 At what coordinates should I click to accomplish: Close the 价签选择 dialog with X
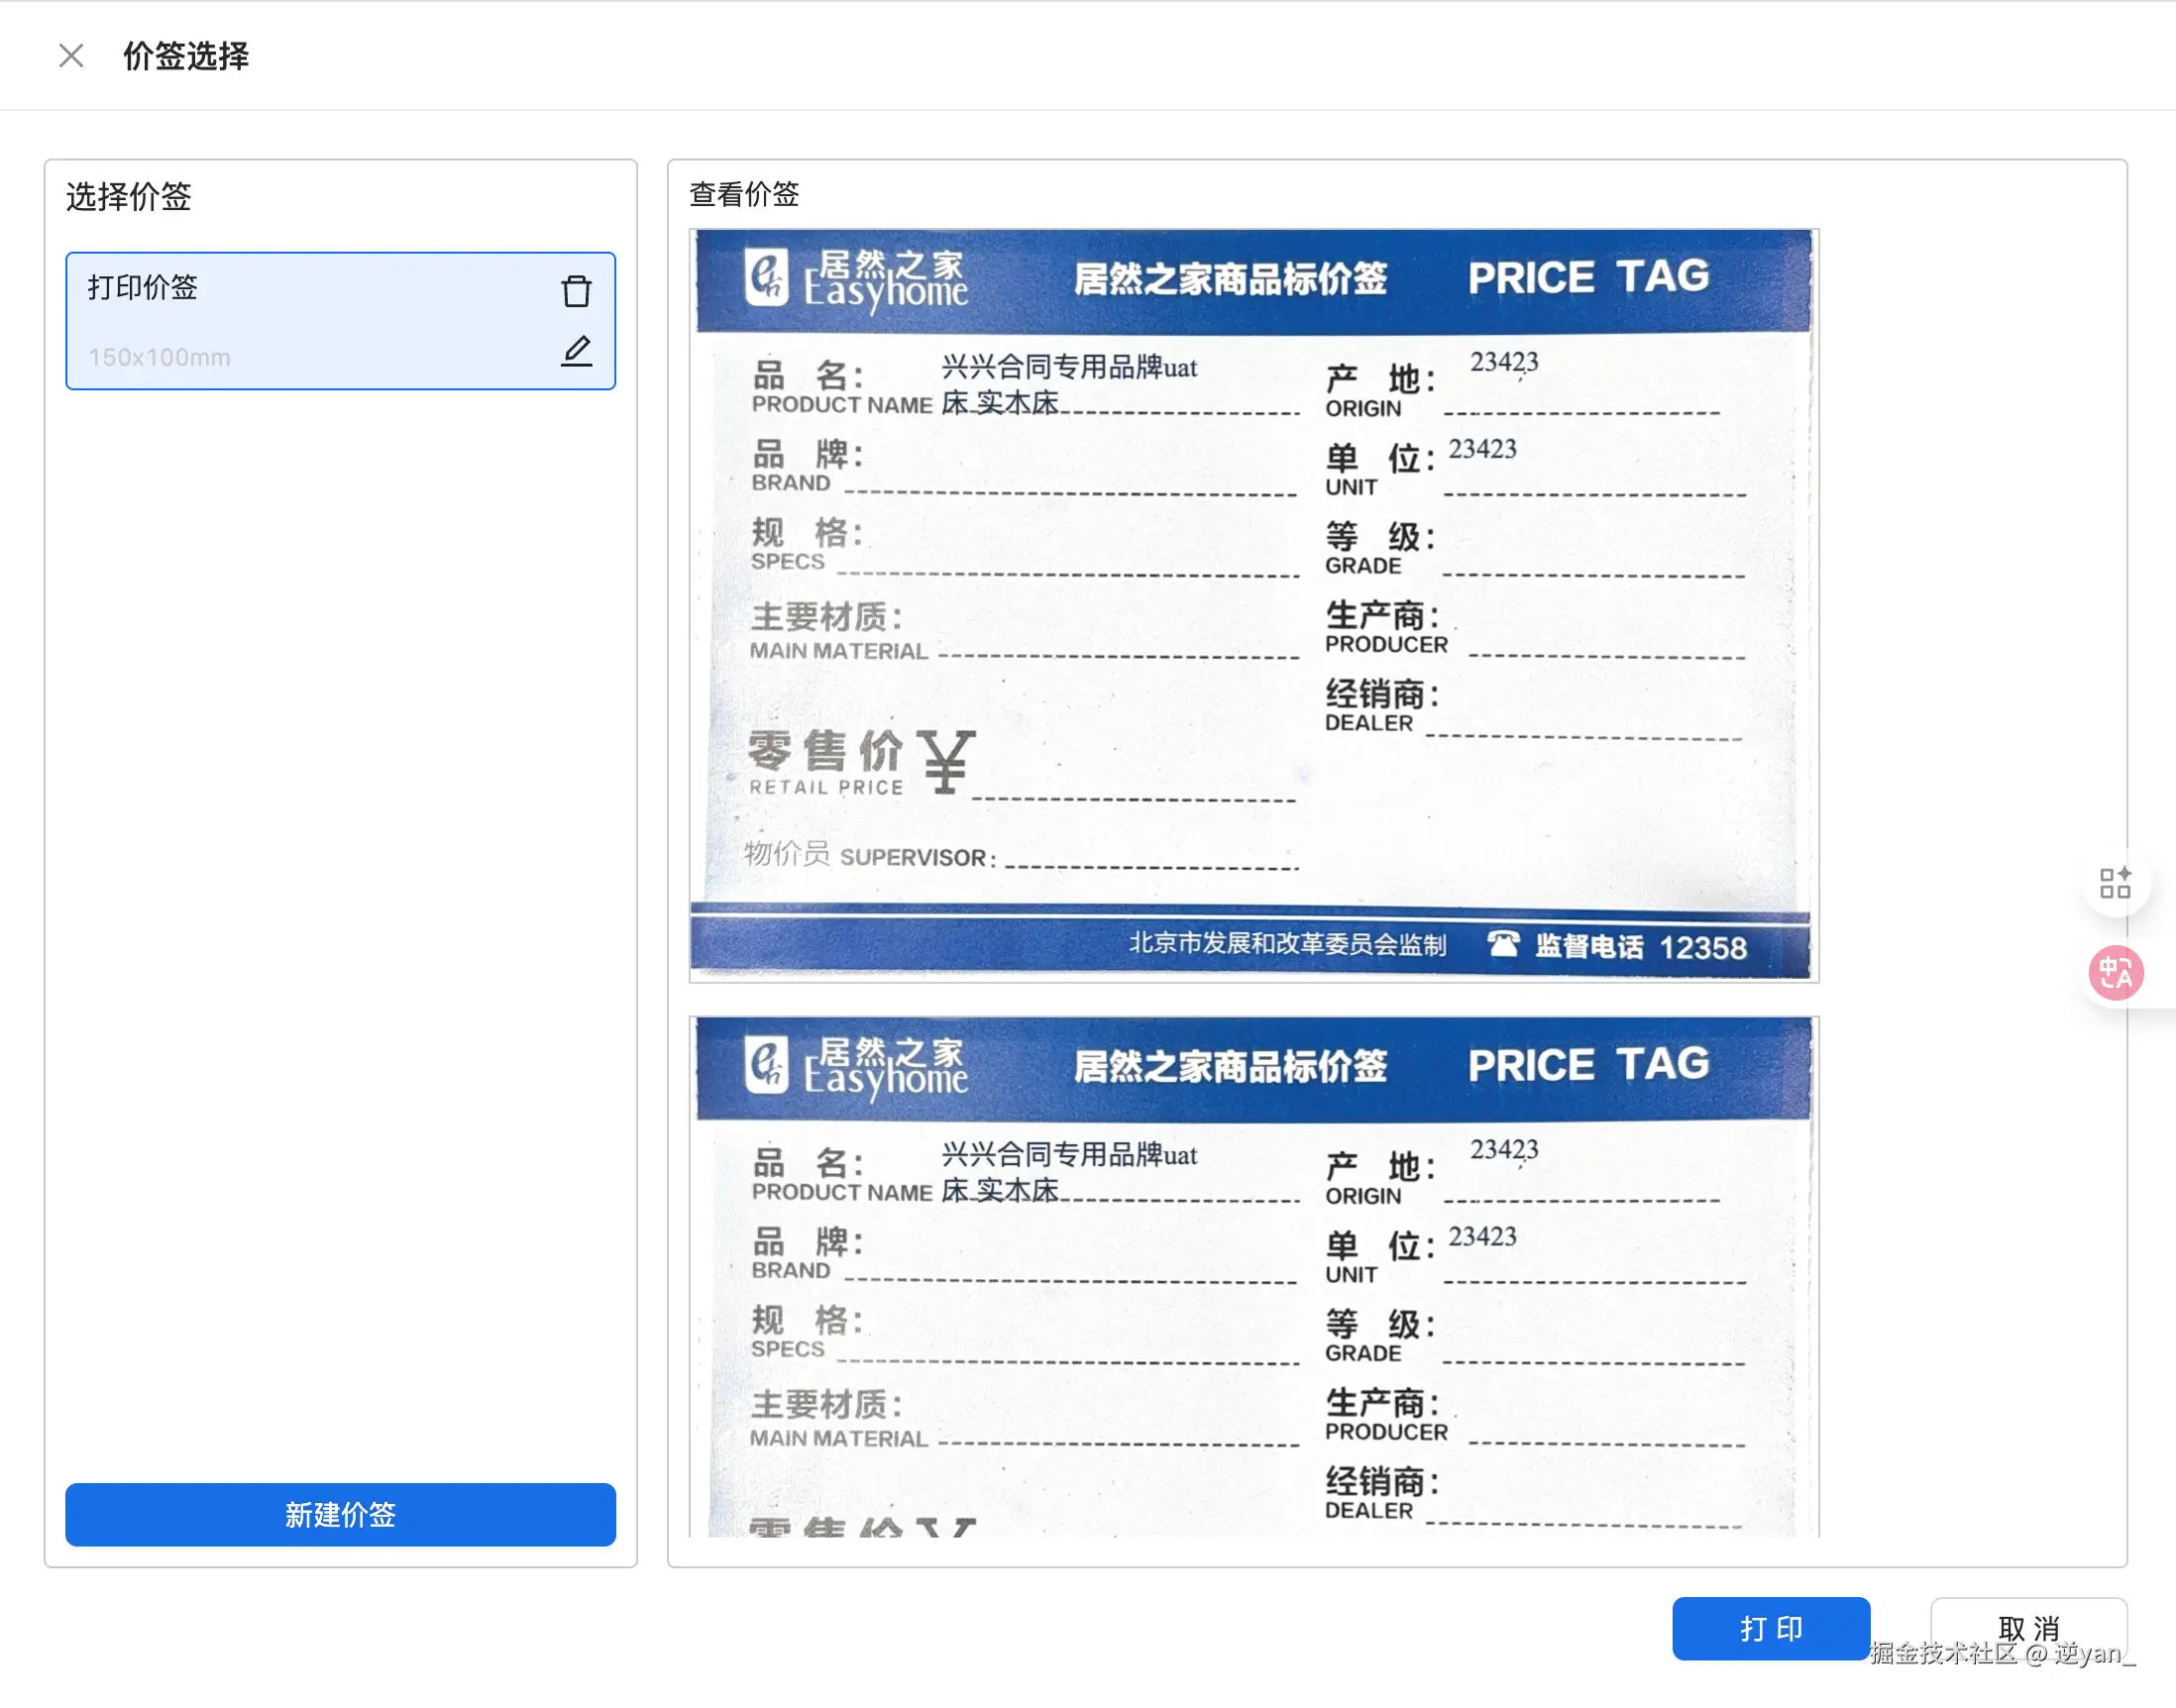[x=71, y=56]
